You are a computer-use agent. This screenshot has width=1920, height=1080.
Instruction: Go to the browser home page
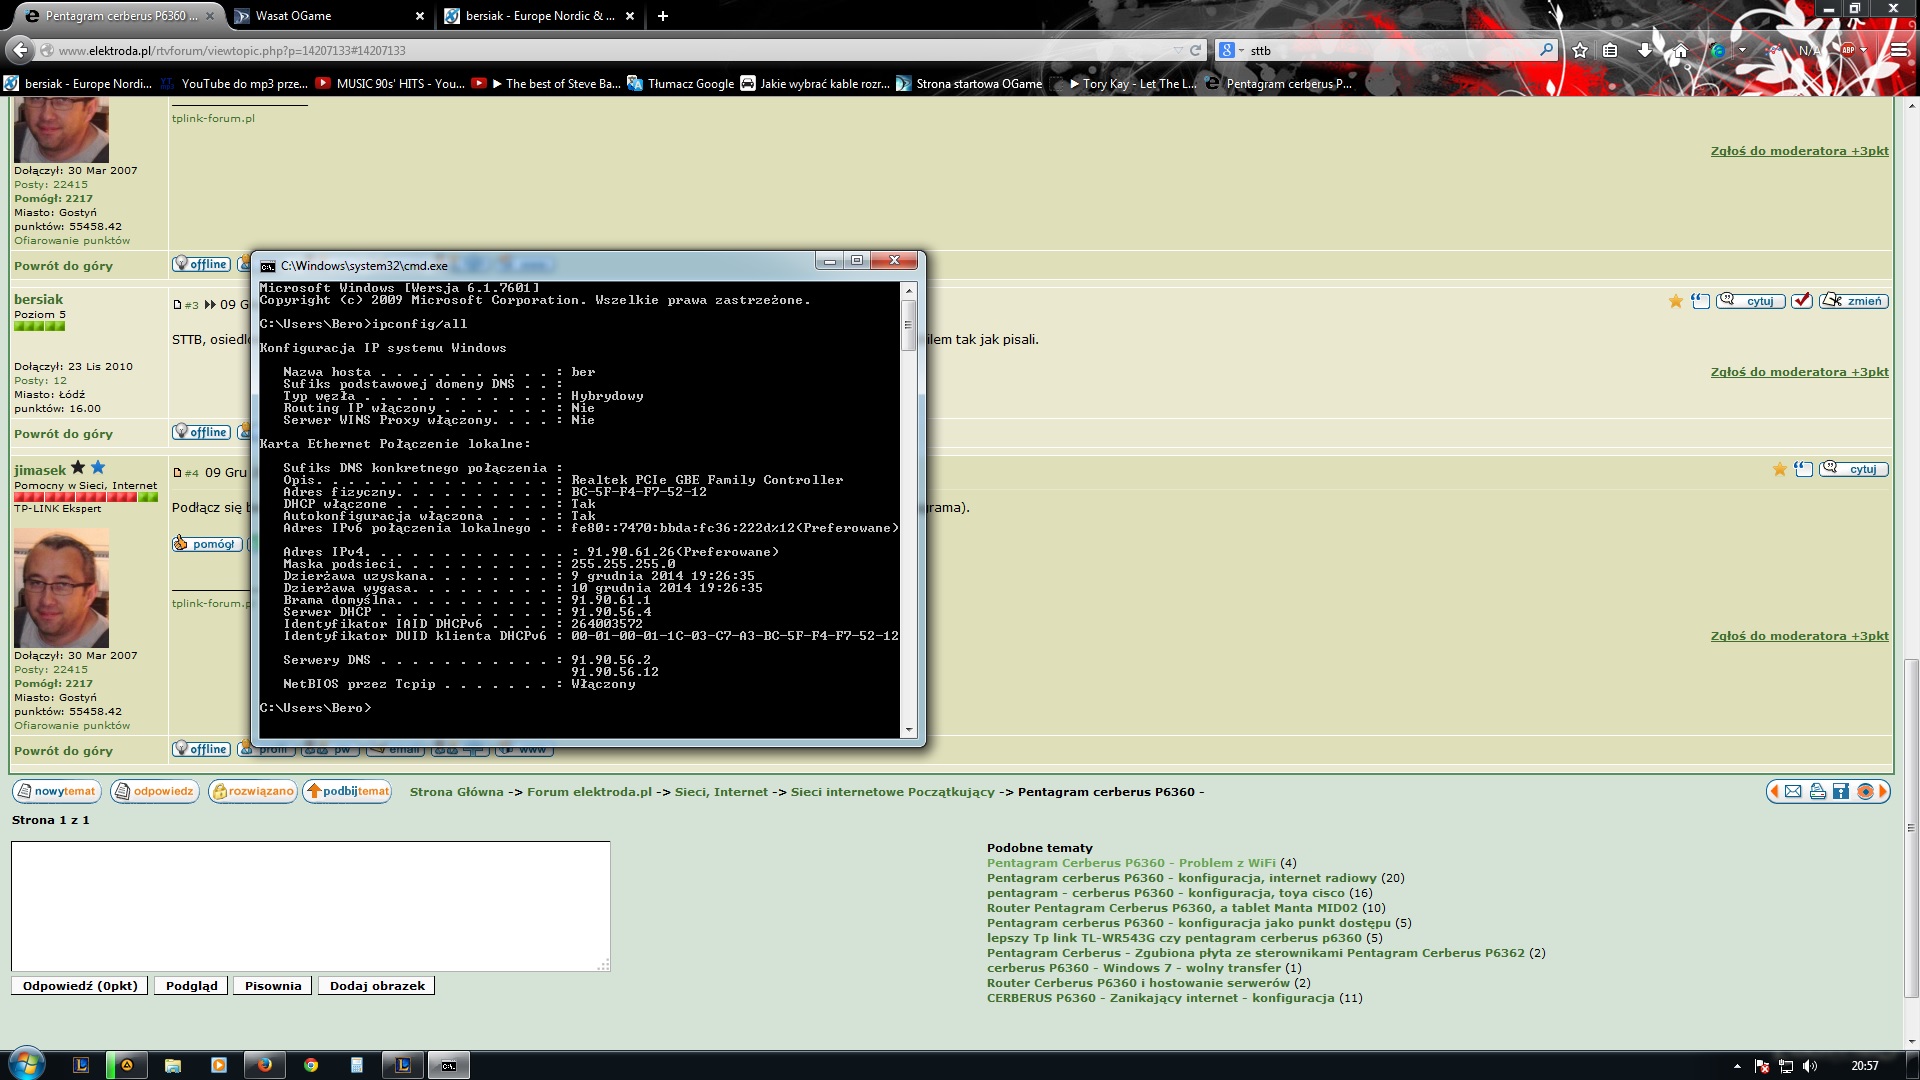pyautogui.click(x=1680, y=50)
